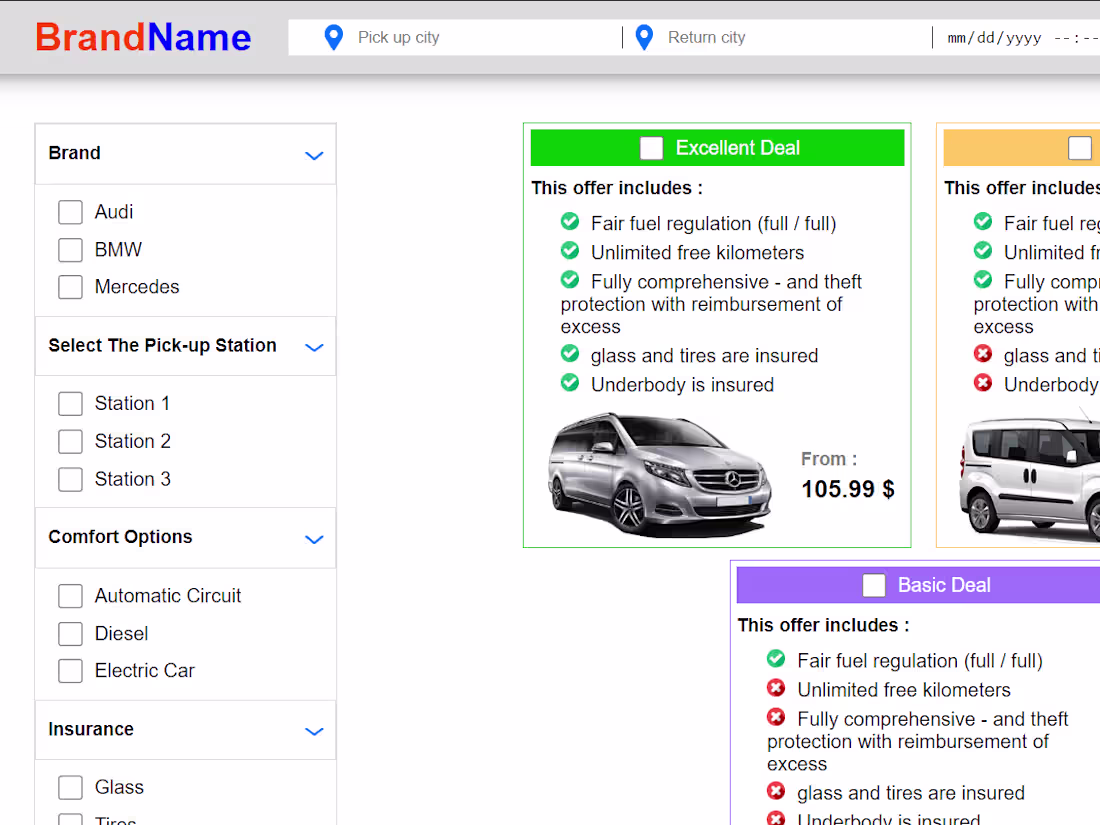This screenshot has height=825, width=1100.
Task: Click red cross beside glass and tires, Basic Deal
Action: (776, 791)
